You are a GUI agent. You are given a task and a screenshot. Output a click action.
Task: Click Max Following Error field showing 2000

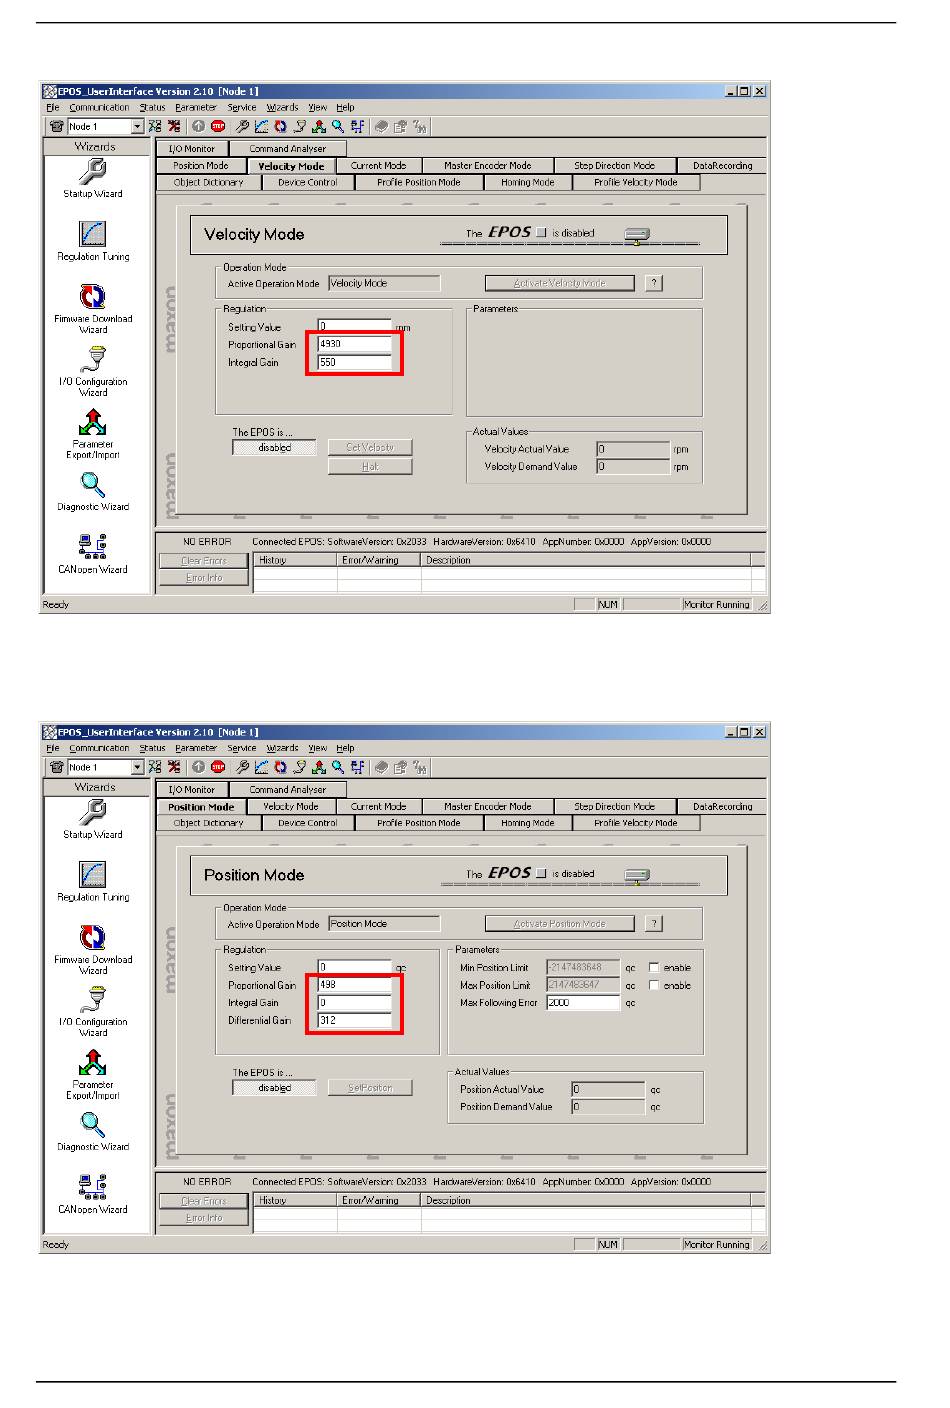click(x=583, y=1002)
